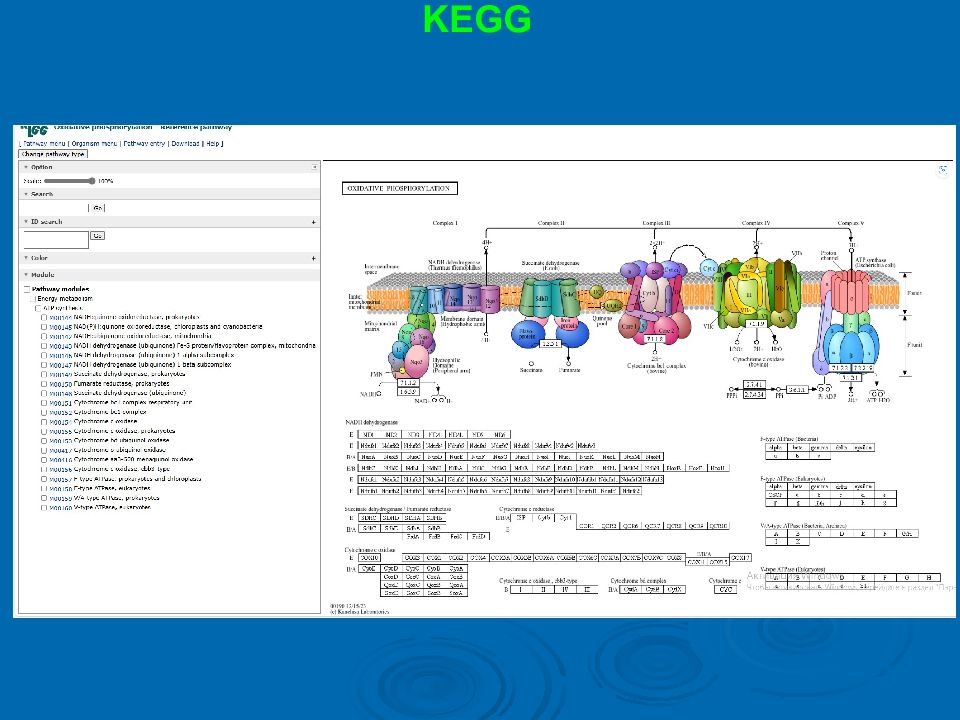This screenshot has width=960, height=720.
Task: Click the NADH dehydrogenase gene table heading
Action: (371, 422)
